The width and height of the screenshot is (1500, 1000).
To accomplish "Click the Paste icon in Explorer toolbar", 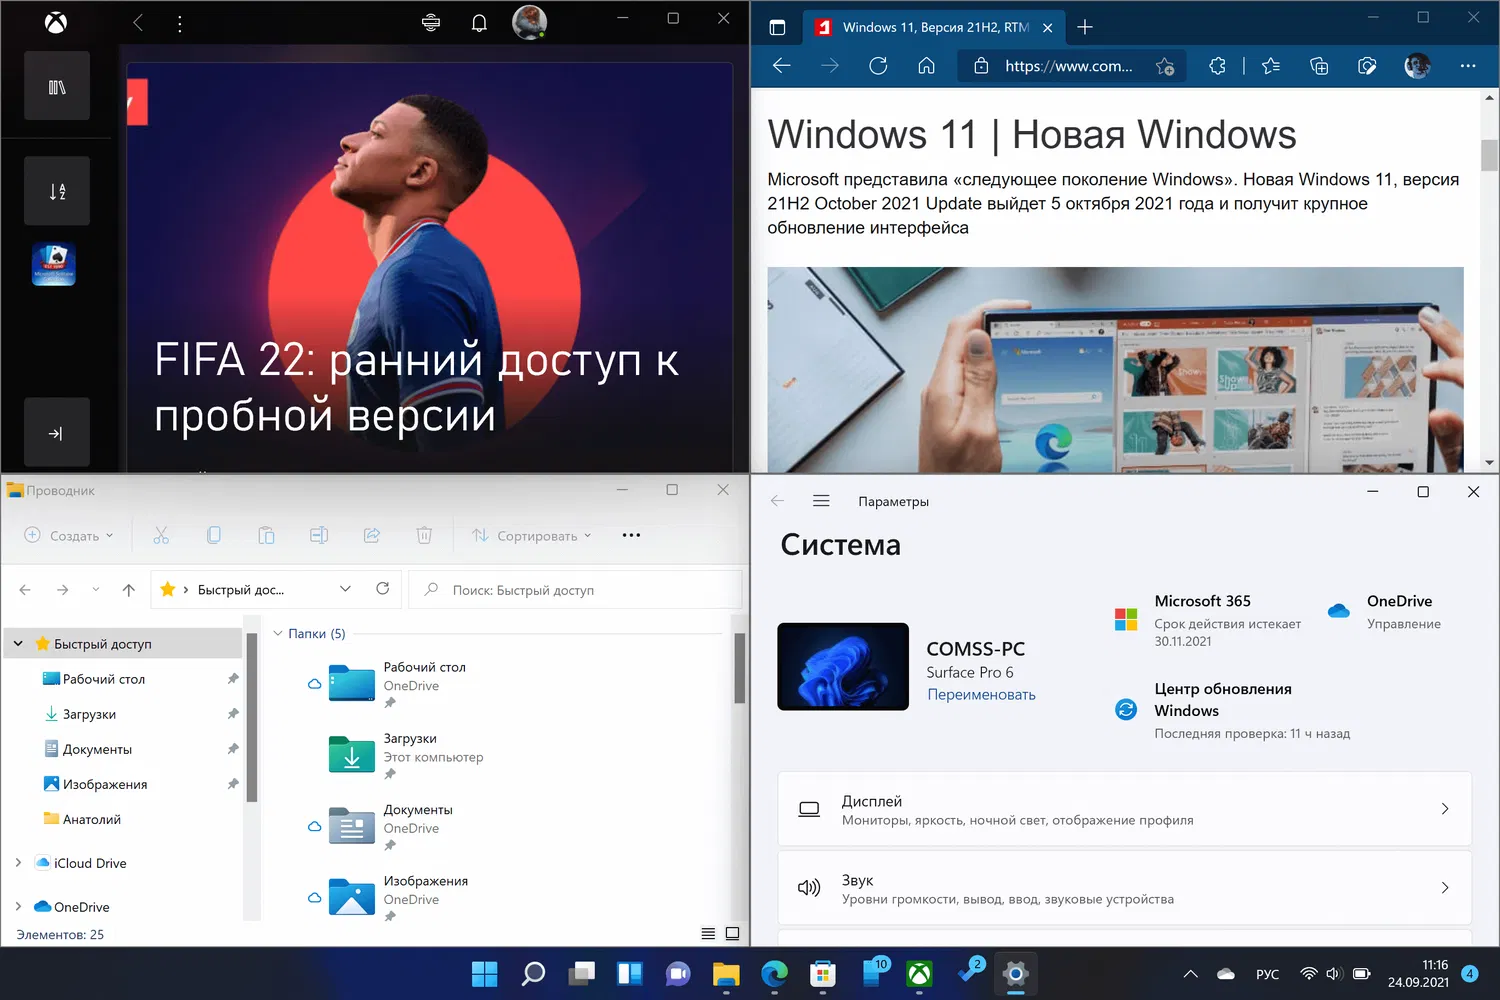I will (266, 536).
